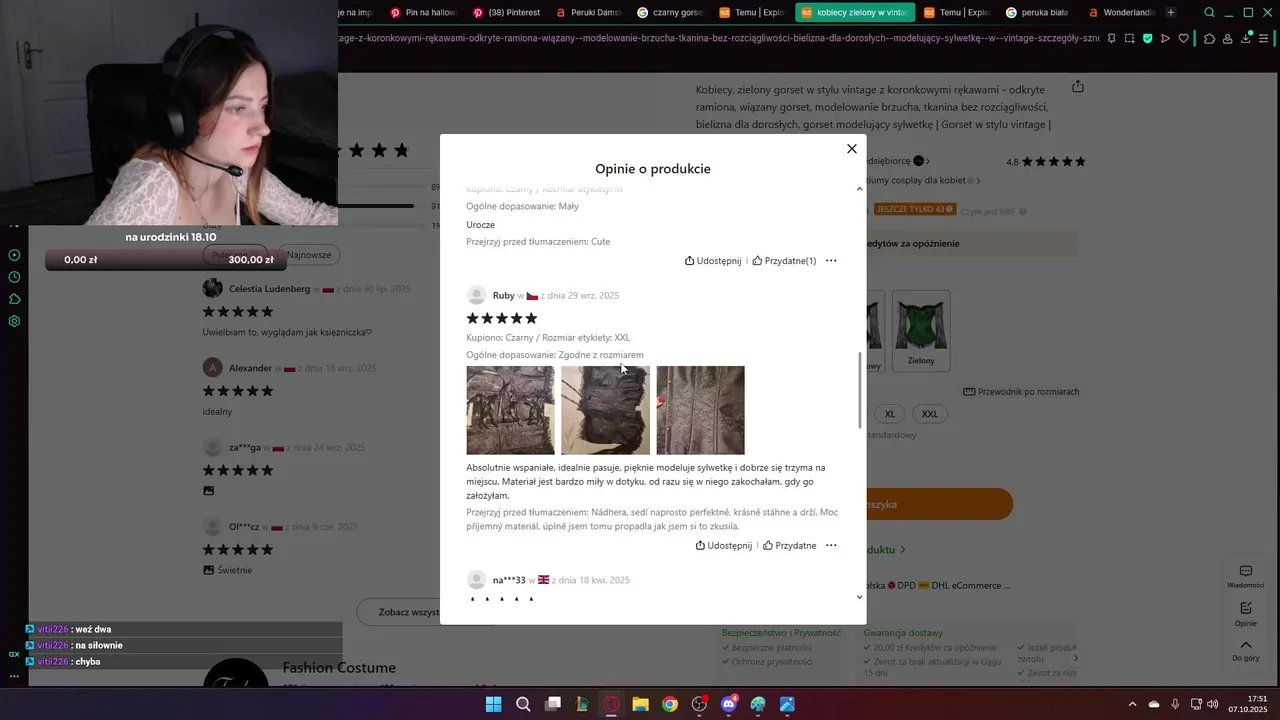Open the Easy Setup menu icon at the toolbar end

tap(1265, 39)
